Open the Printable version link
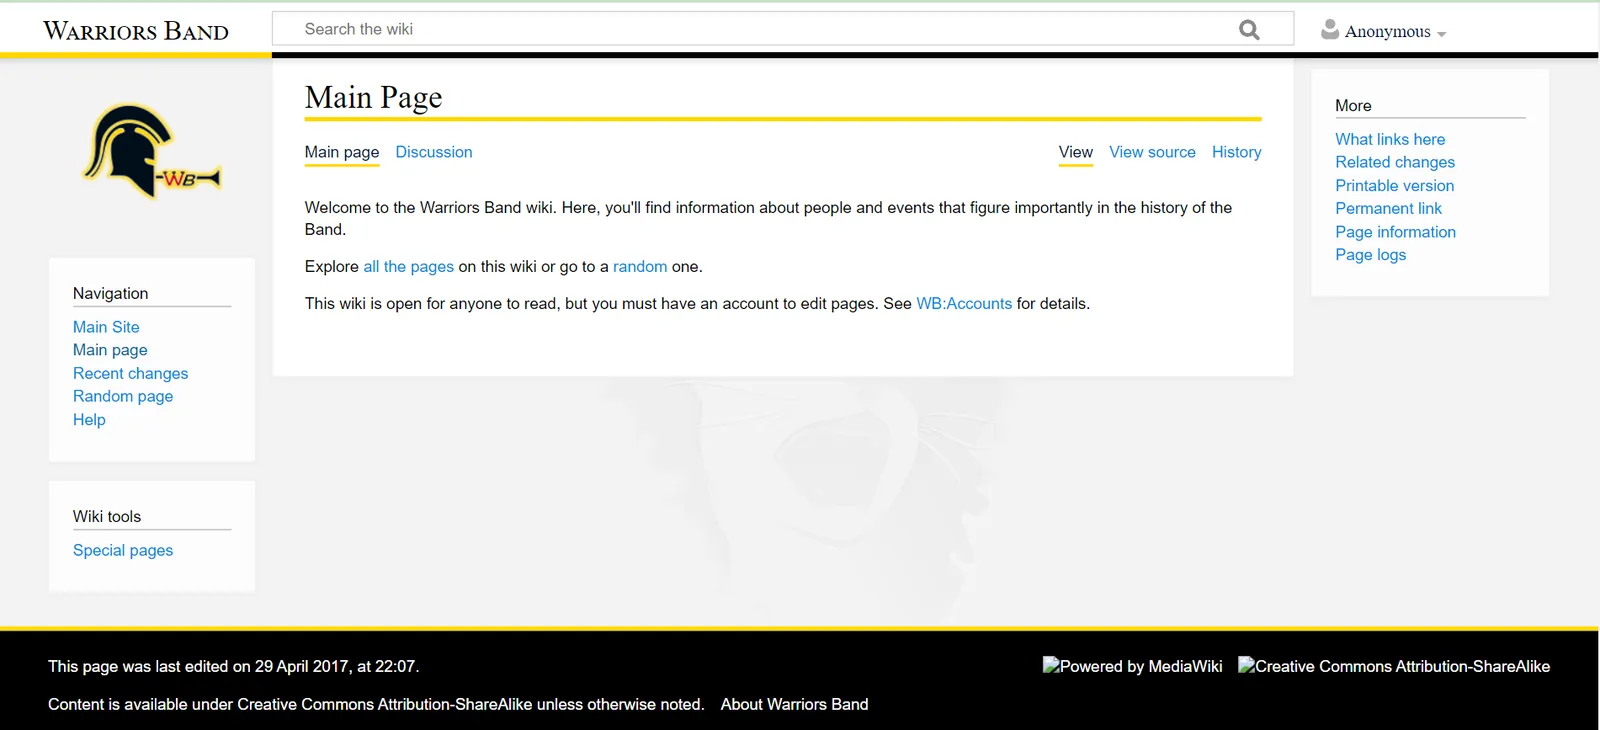 point(1394,185)
